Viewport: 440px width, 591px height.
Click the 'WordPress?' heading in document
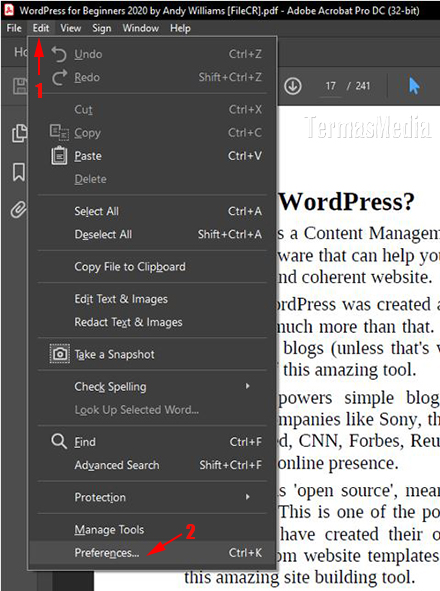click(x=346, y=202)
